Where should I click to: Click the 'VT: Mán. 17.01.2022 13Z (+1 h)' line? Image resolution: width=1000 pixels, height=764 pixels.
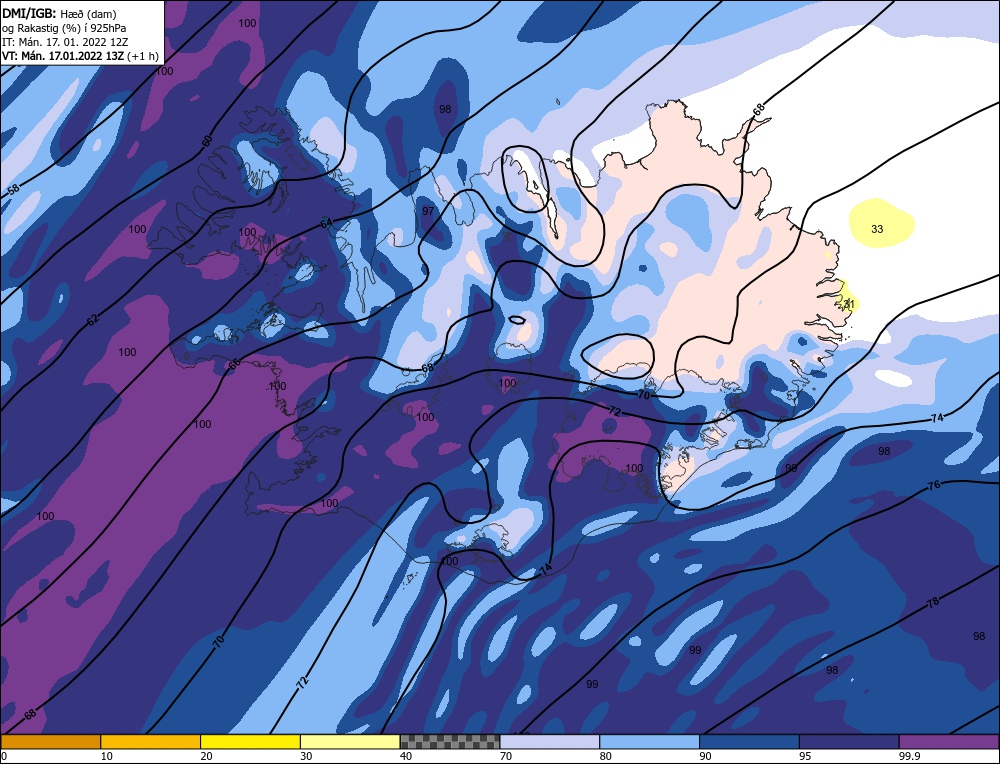pyautogui.click(x=80, y=56)
